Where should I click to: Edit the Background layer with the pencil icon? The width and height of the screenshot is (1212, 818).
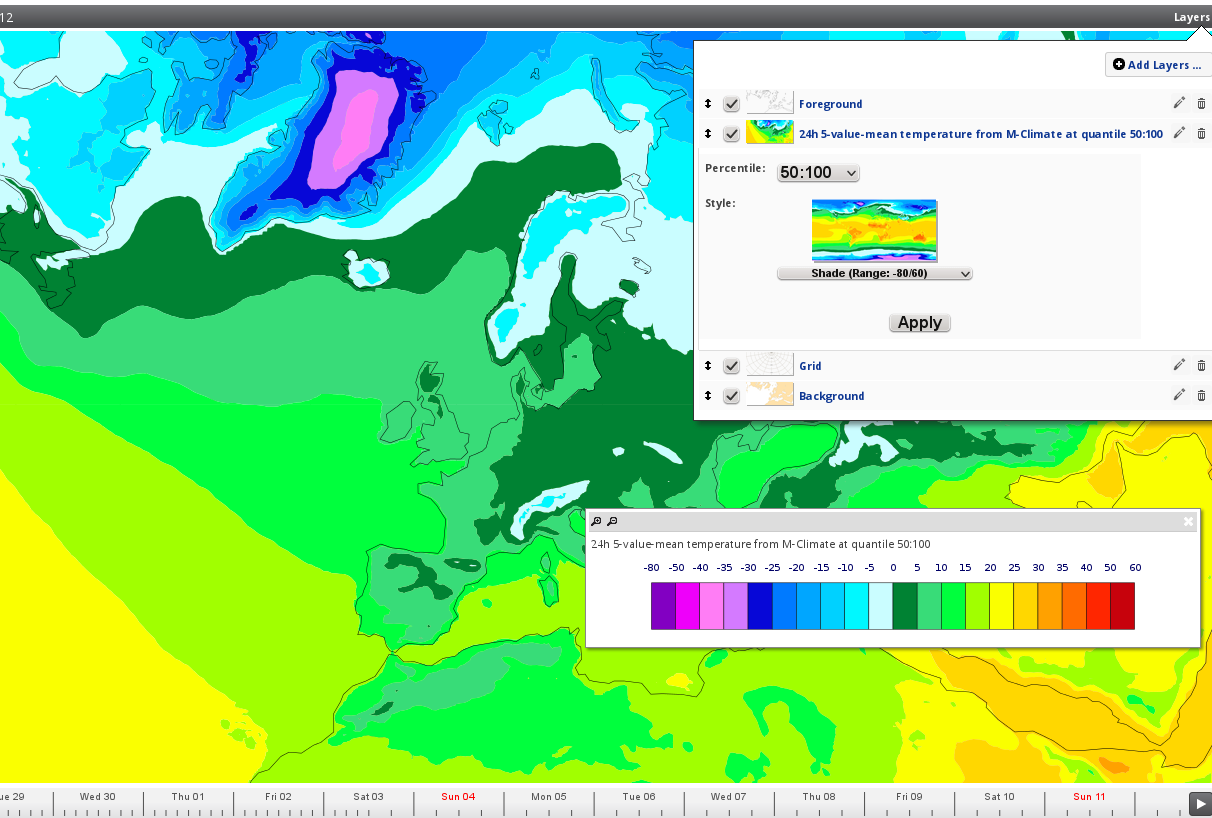pos(1179,395)
